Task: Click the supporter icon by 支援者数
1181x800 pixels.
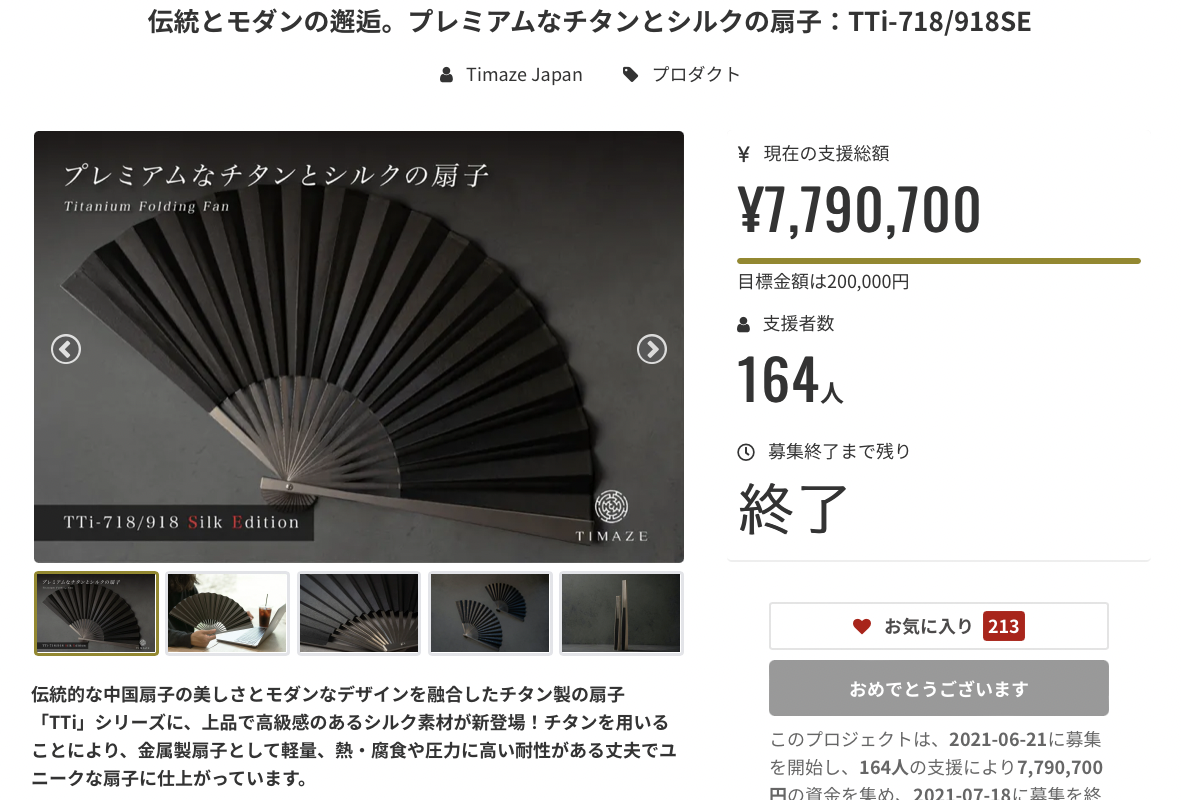Action: (x=743, y=325)
